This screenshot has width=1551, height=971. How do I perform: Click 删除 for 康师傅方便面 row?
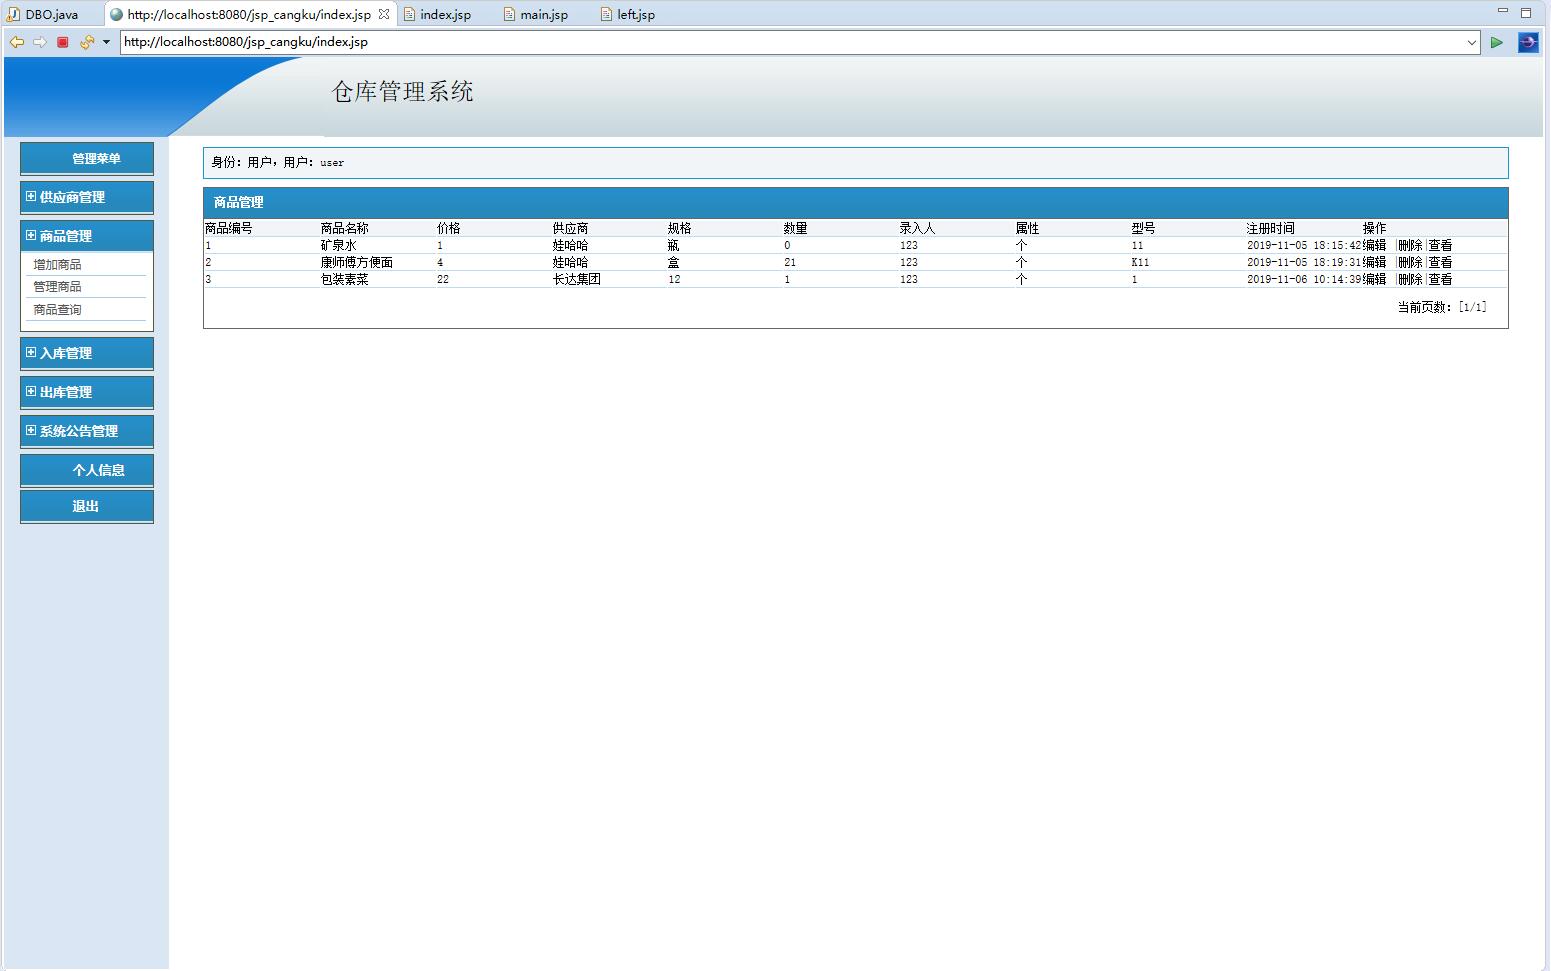1410,262
